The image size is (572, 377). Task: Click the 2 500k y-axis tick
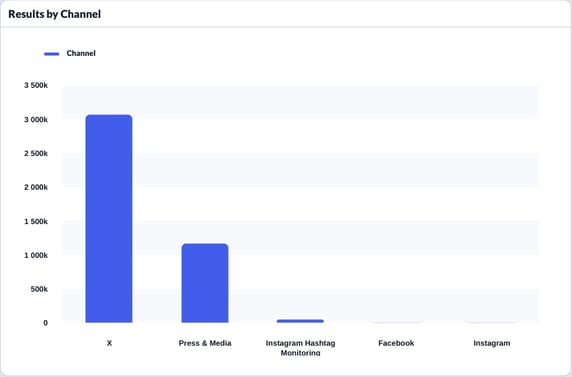coord(36,154)
